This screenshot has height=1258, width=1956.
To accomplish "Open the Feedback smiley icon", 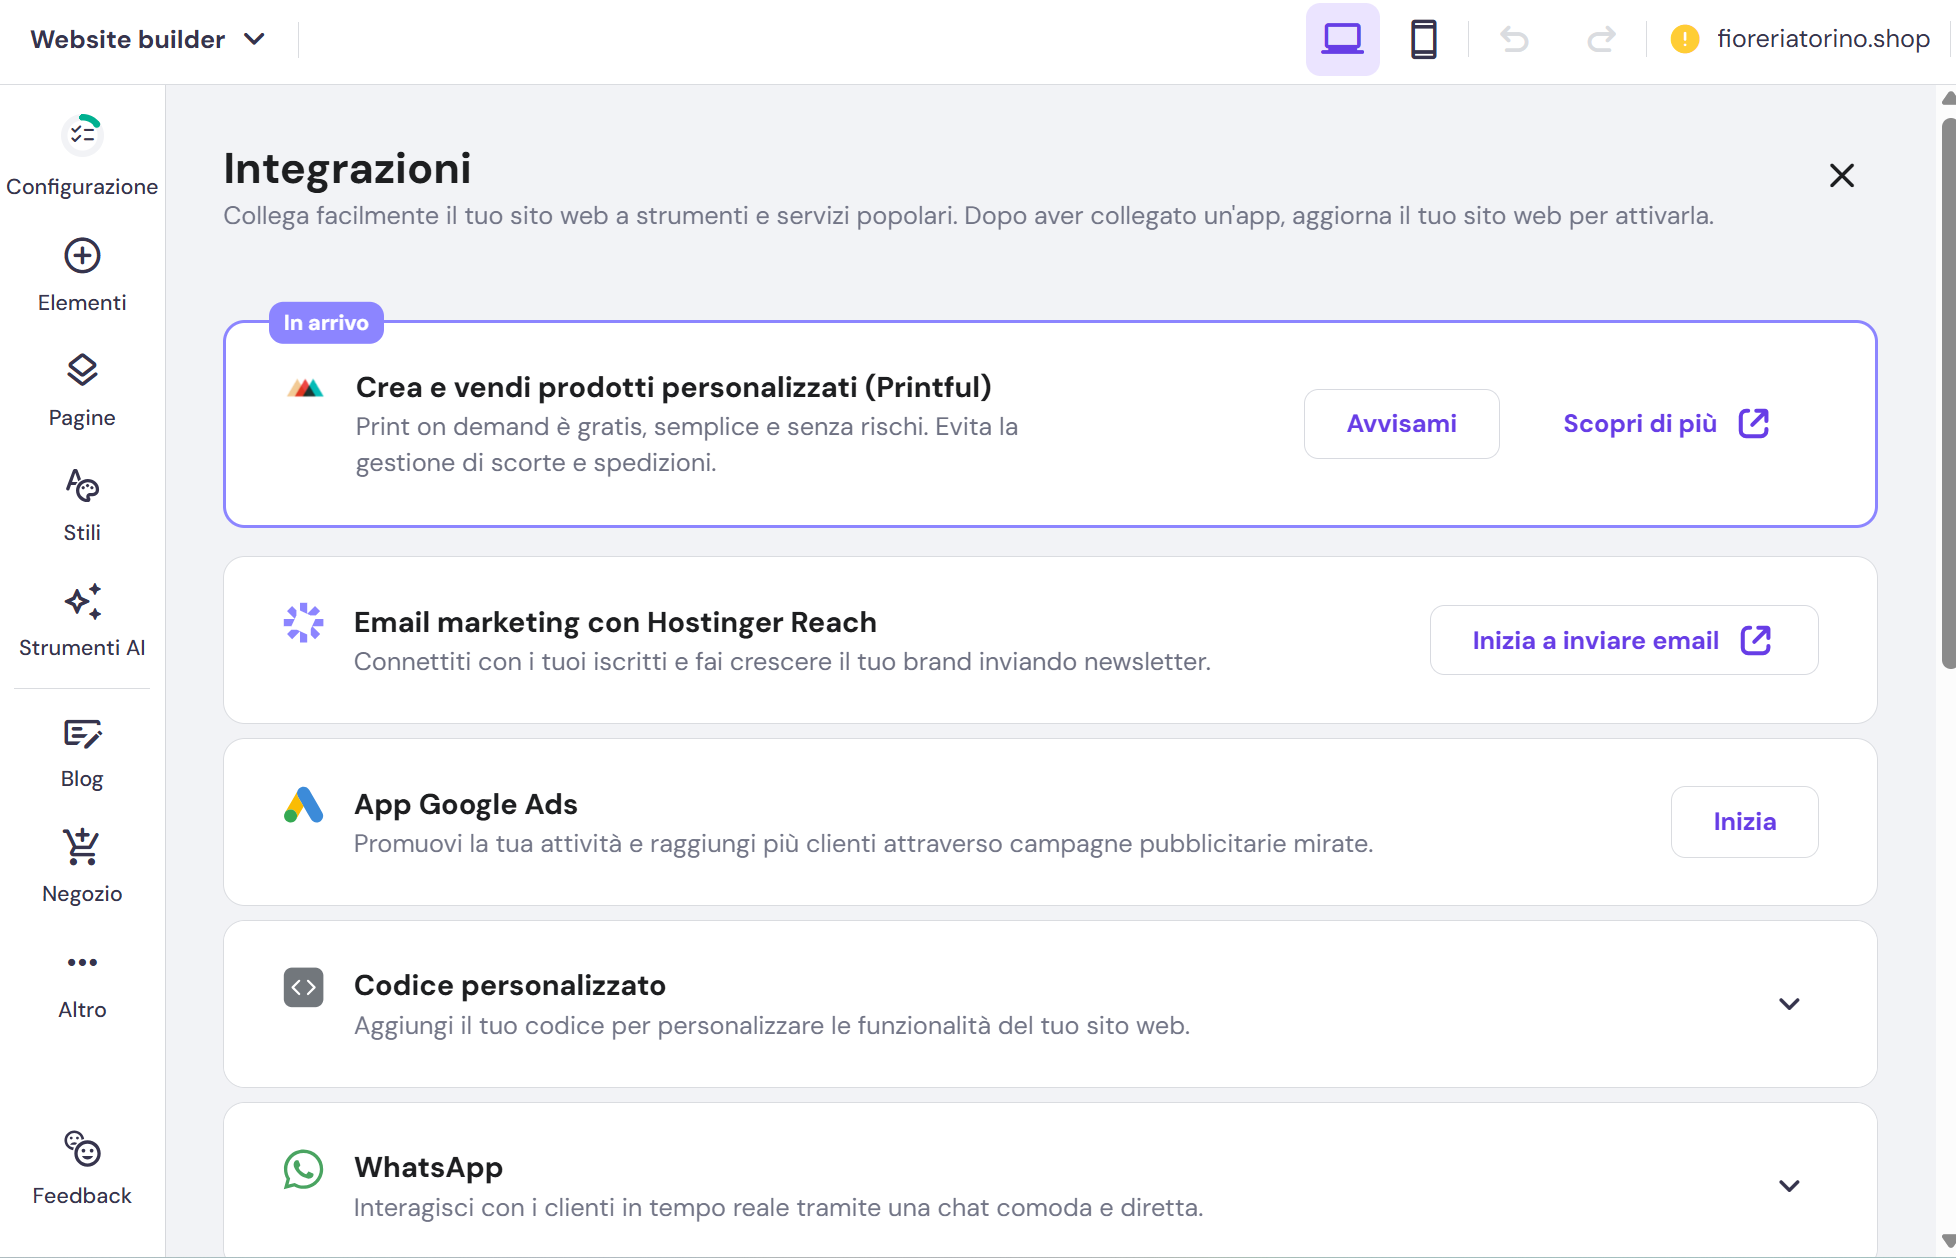I will coord(82,1149).
